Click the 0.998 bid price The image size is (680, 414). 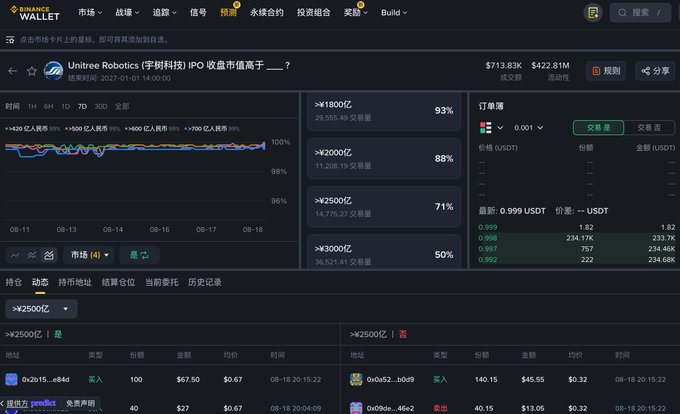(487, 238)
